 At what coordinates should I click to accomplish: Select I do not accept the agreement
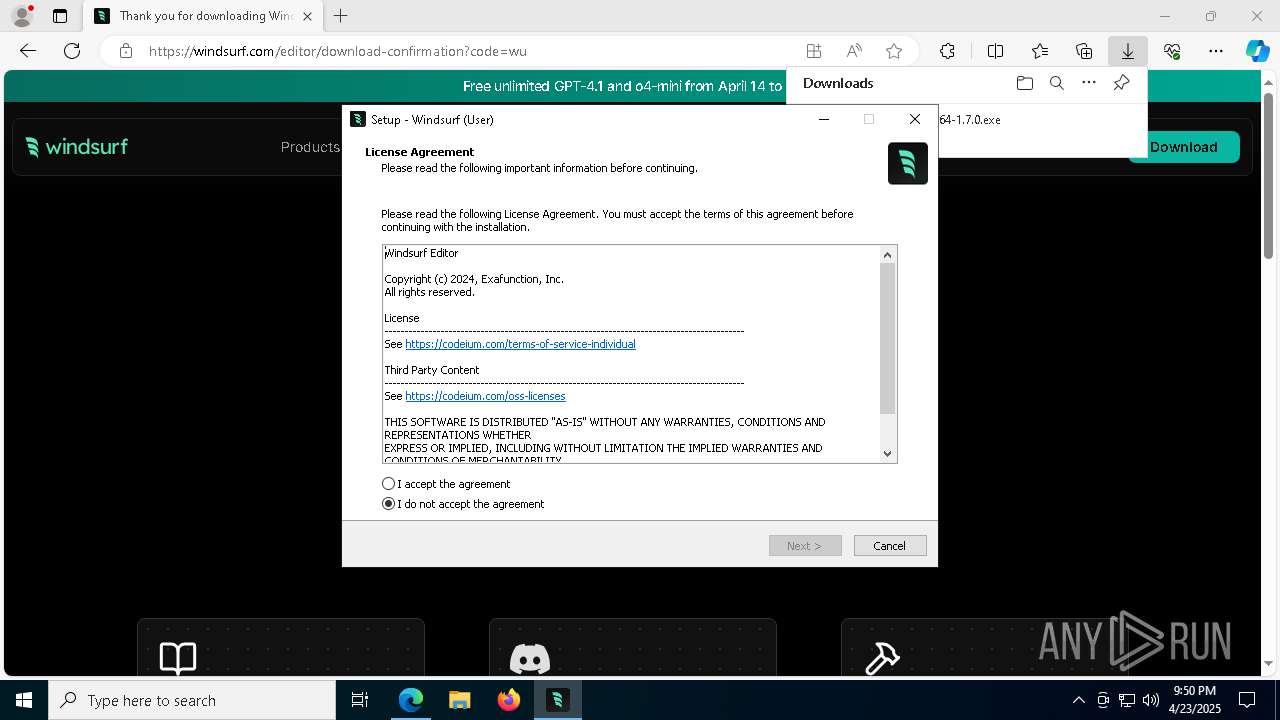[x=389, y=504]
